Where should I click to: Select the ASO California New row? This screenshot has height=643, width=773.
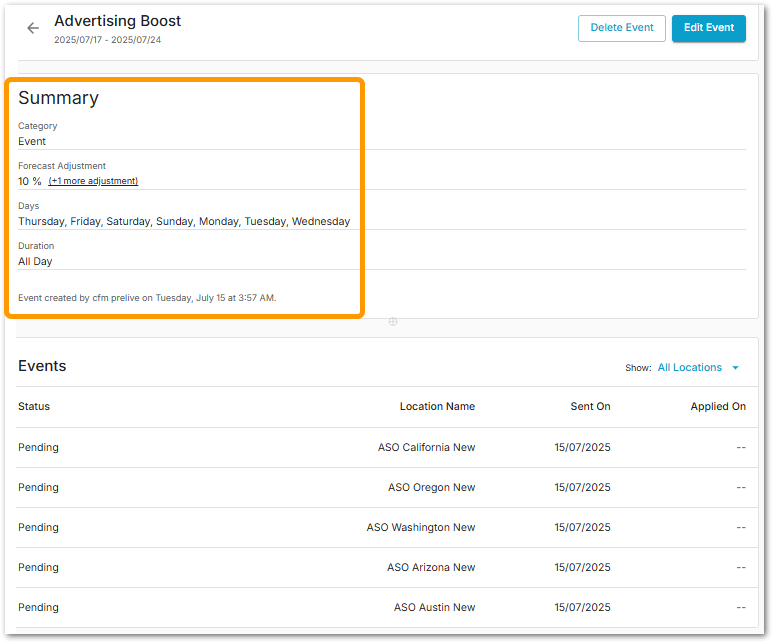point(426,448)
